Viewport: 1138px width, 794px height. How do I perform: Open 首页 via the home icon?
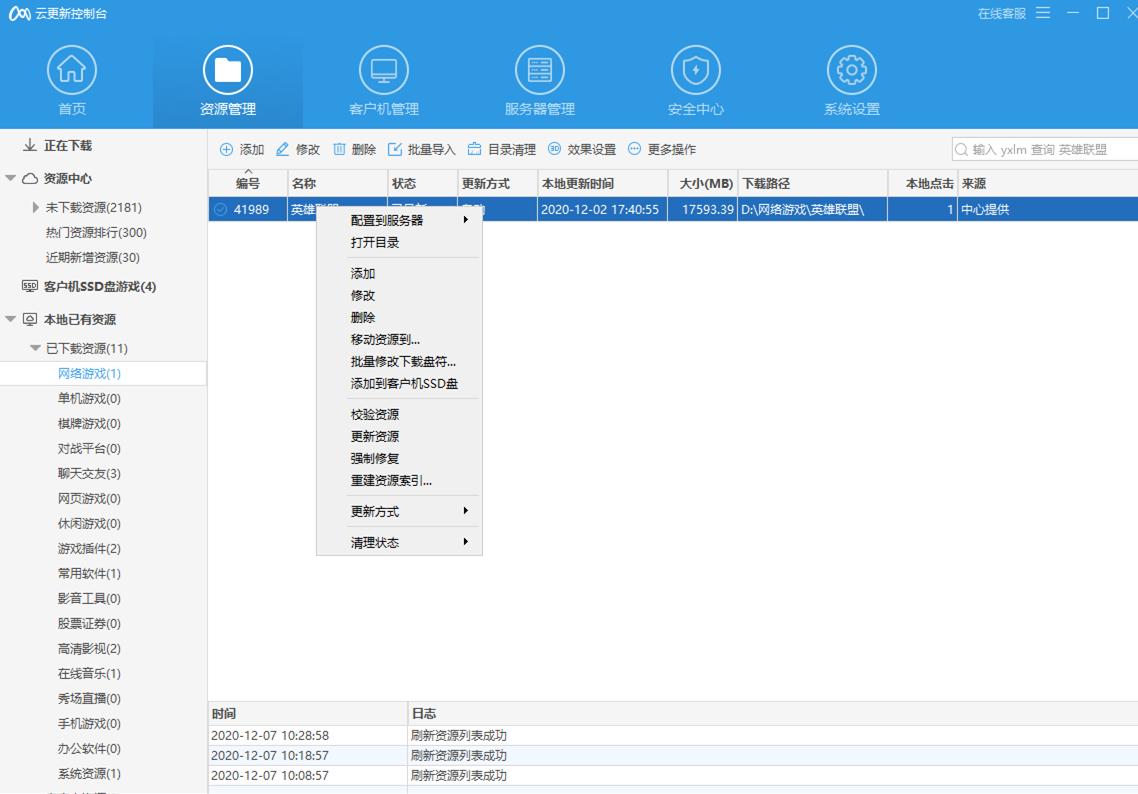pyautogui.click(x=71, y=70)
